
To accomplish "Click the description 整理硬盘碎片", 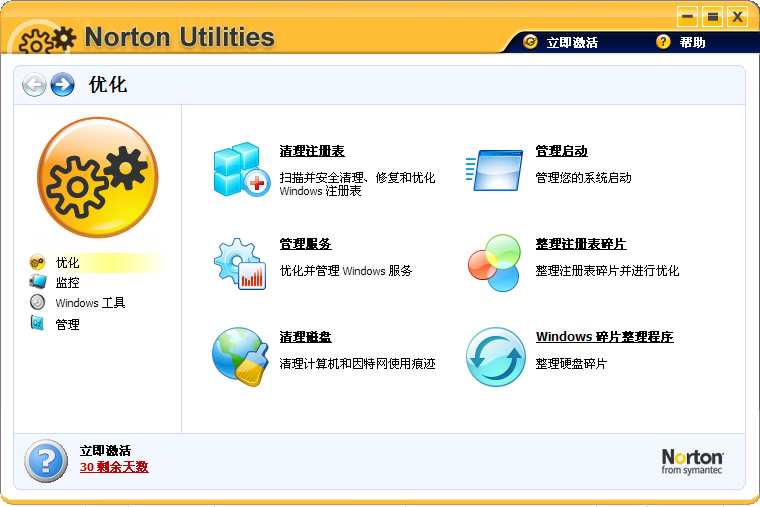I will 571,364.
